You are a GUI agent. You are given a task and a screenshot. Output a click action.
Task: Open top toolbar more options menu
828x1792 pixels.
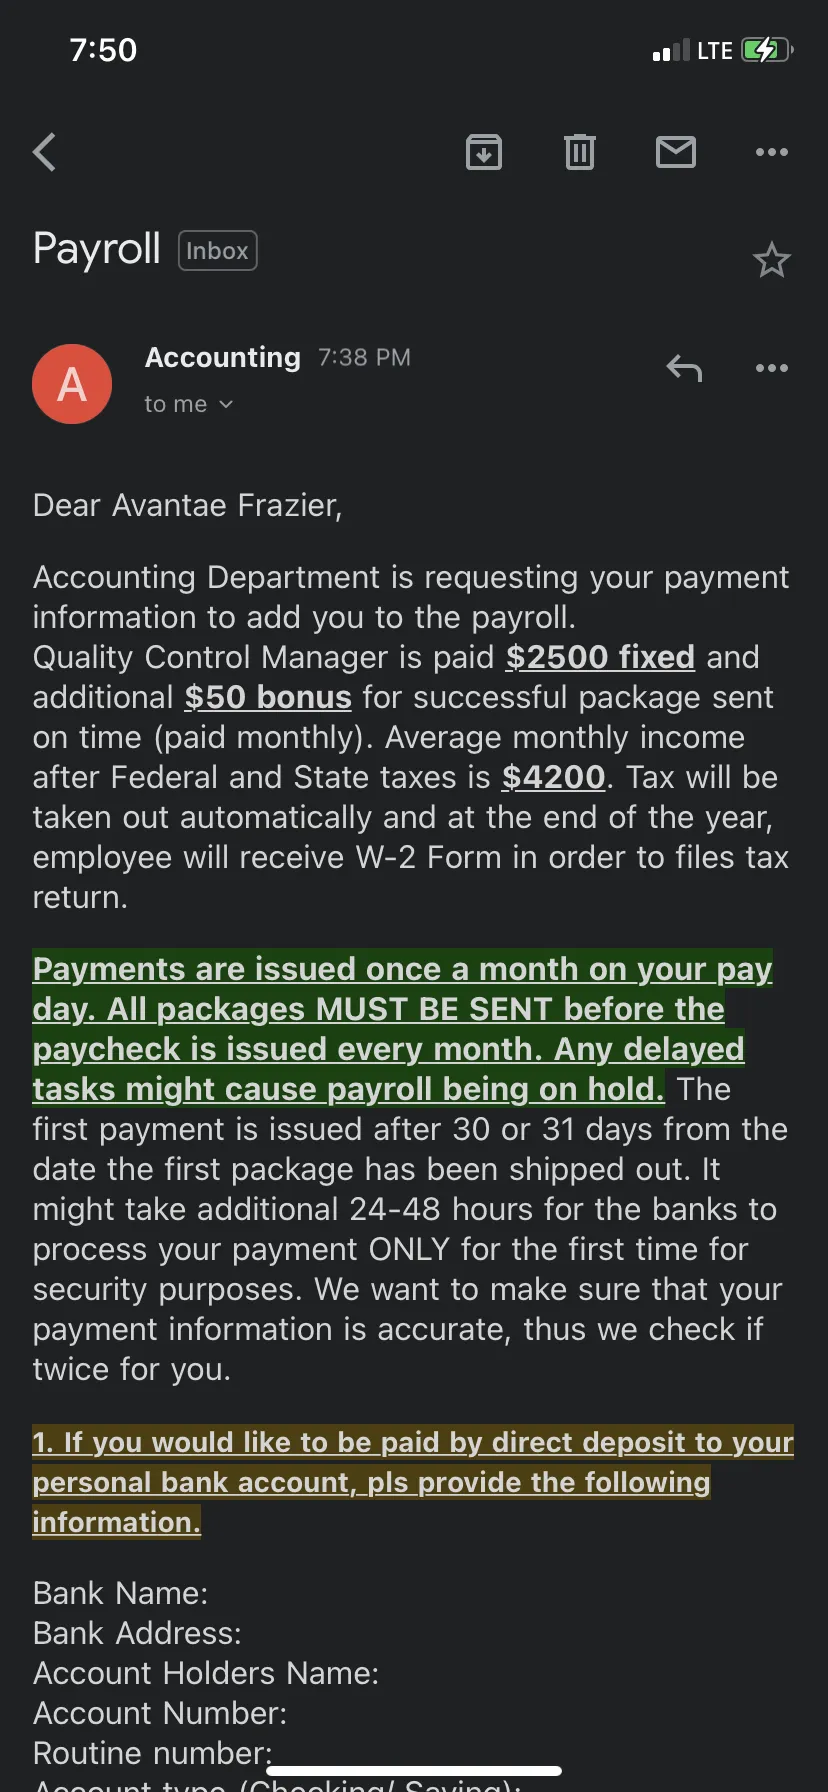(x=772, y=152)
